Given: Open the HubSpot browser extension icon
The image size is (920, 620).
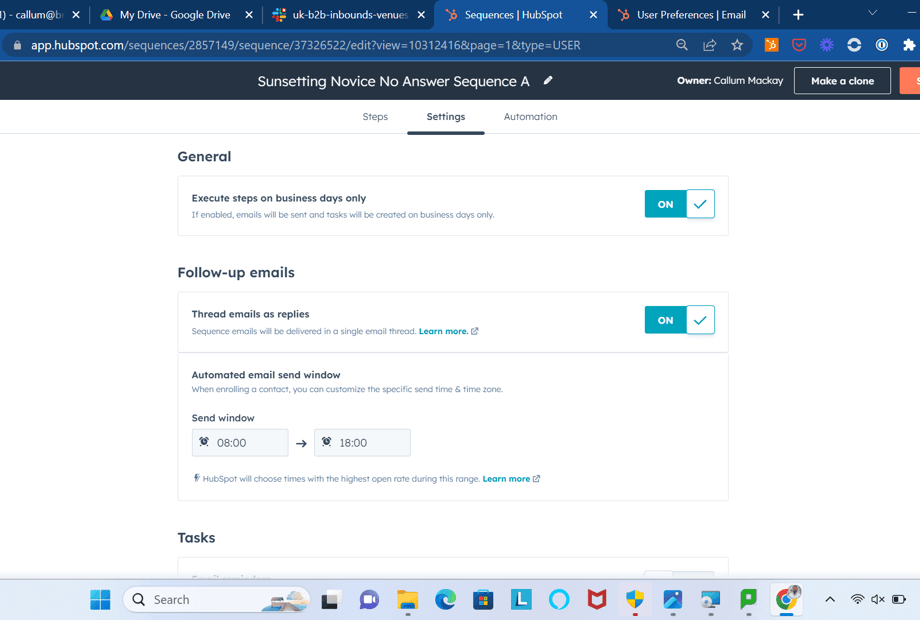Looking at the screenshot, I should [x=771, y=45].
